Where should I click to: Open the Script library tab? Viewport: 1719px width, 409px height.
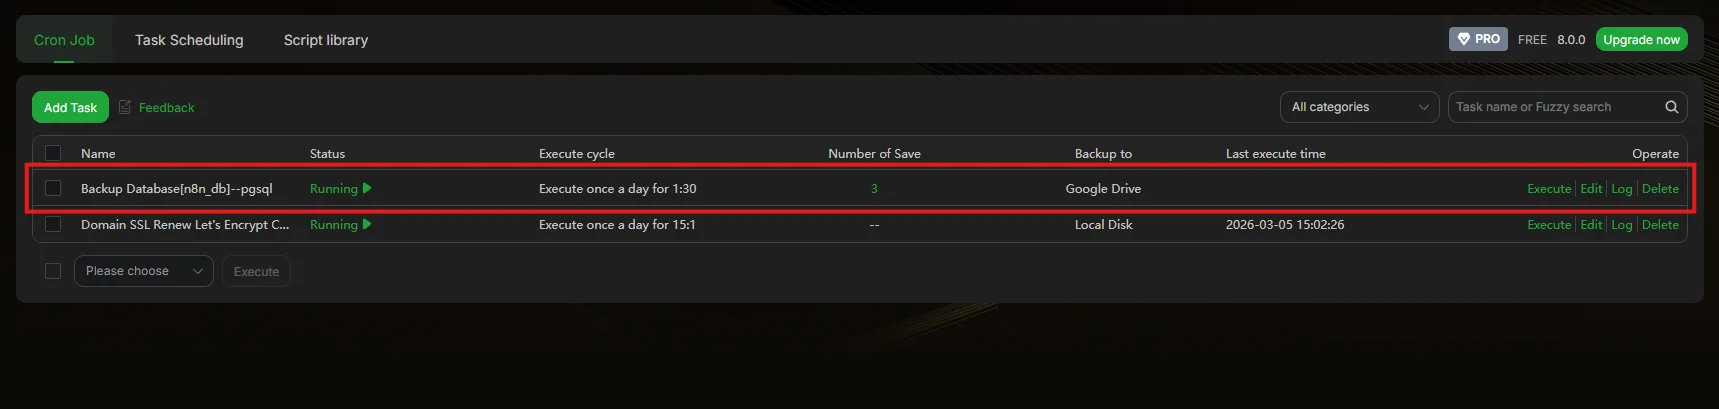tap(325, 40)
